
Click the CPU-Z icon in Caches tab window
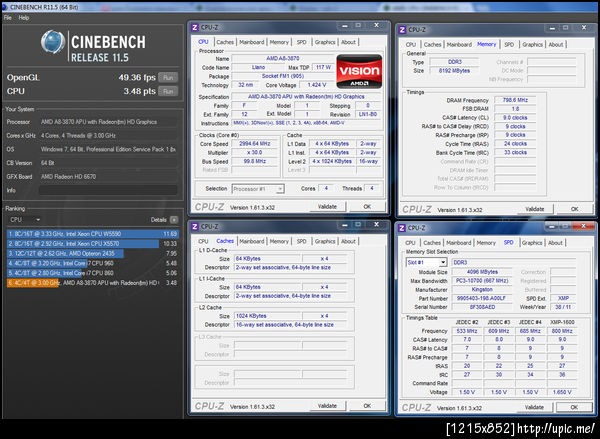pyautogui.click(x=195, y=227)
